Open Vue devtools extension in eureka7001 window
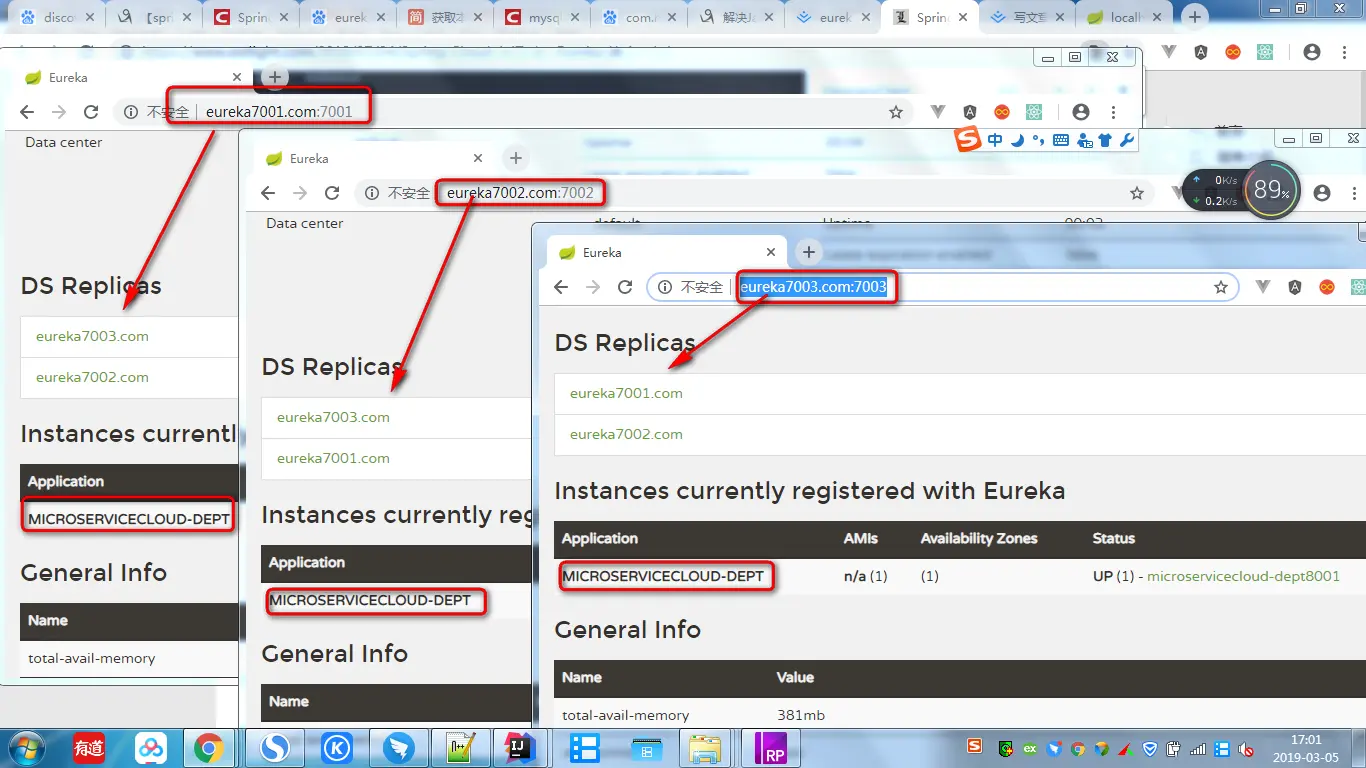Image resolution: width=1366 pixels, height=768 pixels. 938,112
